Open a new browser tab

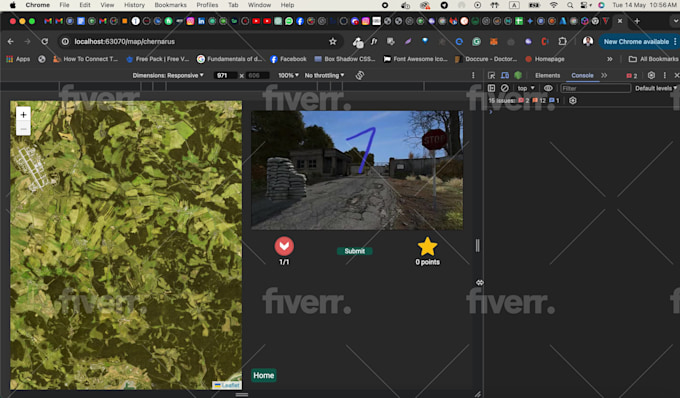(x=637, y=21)
